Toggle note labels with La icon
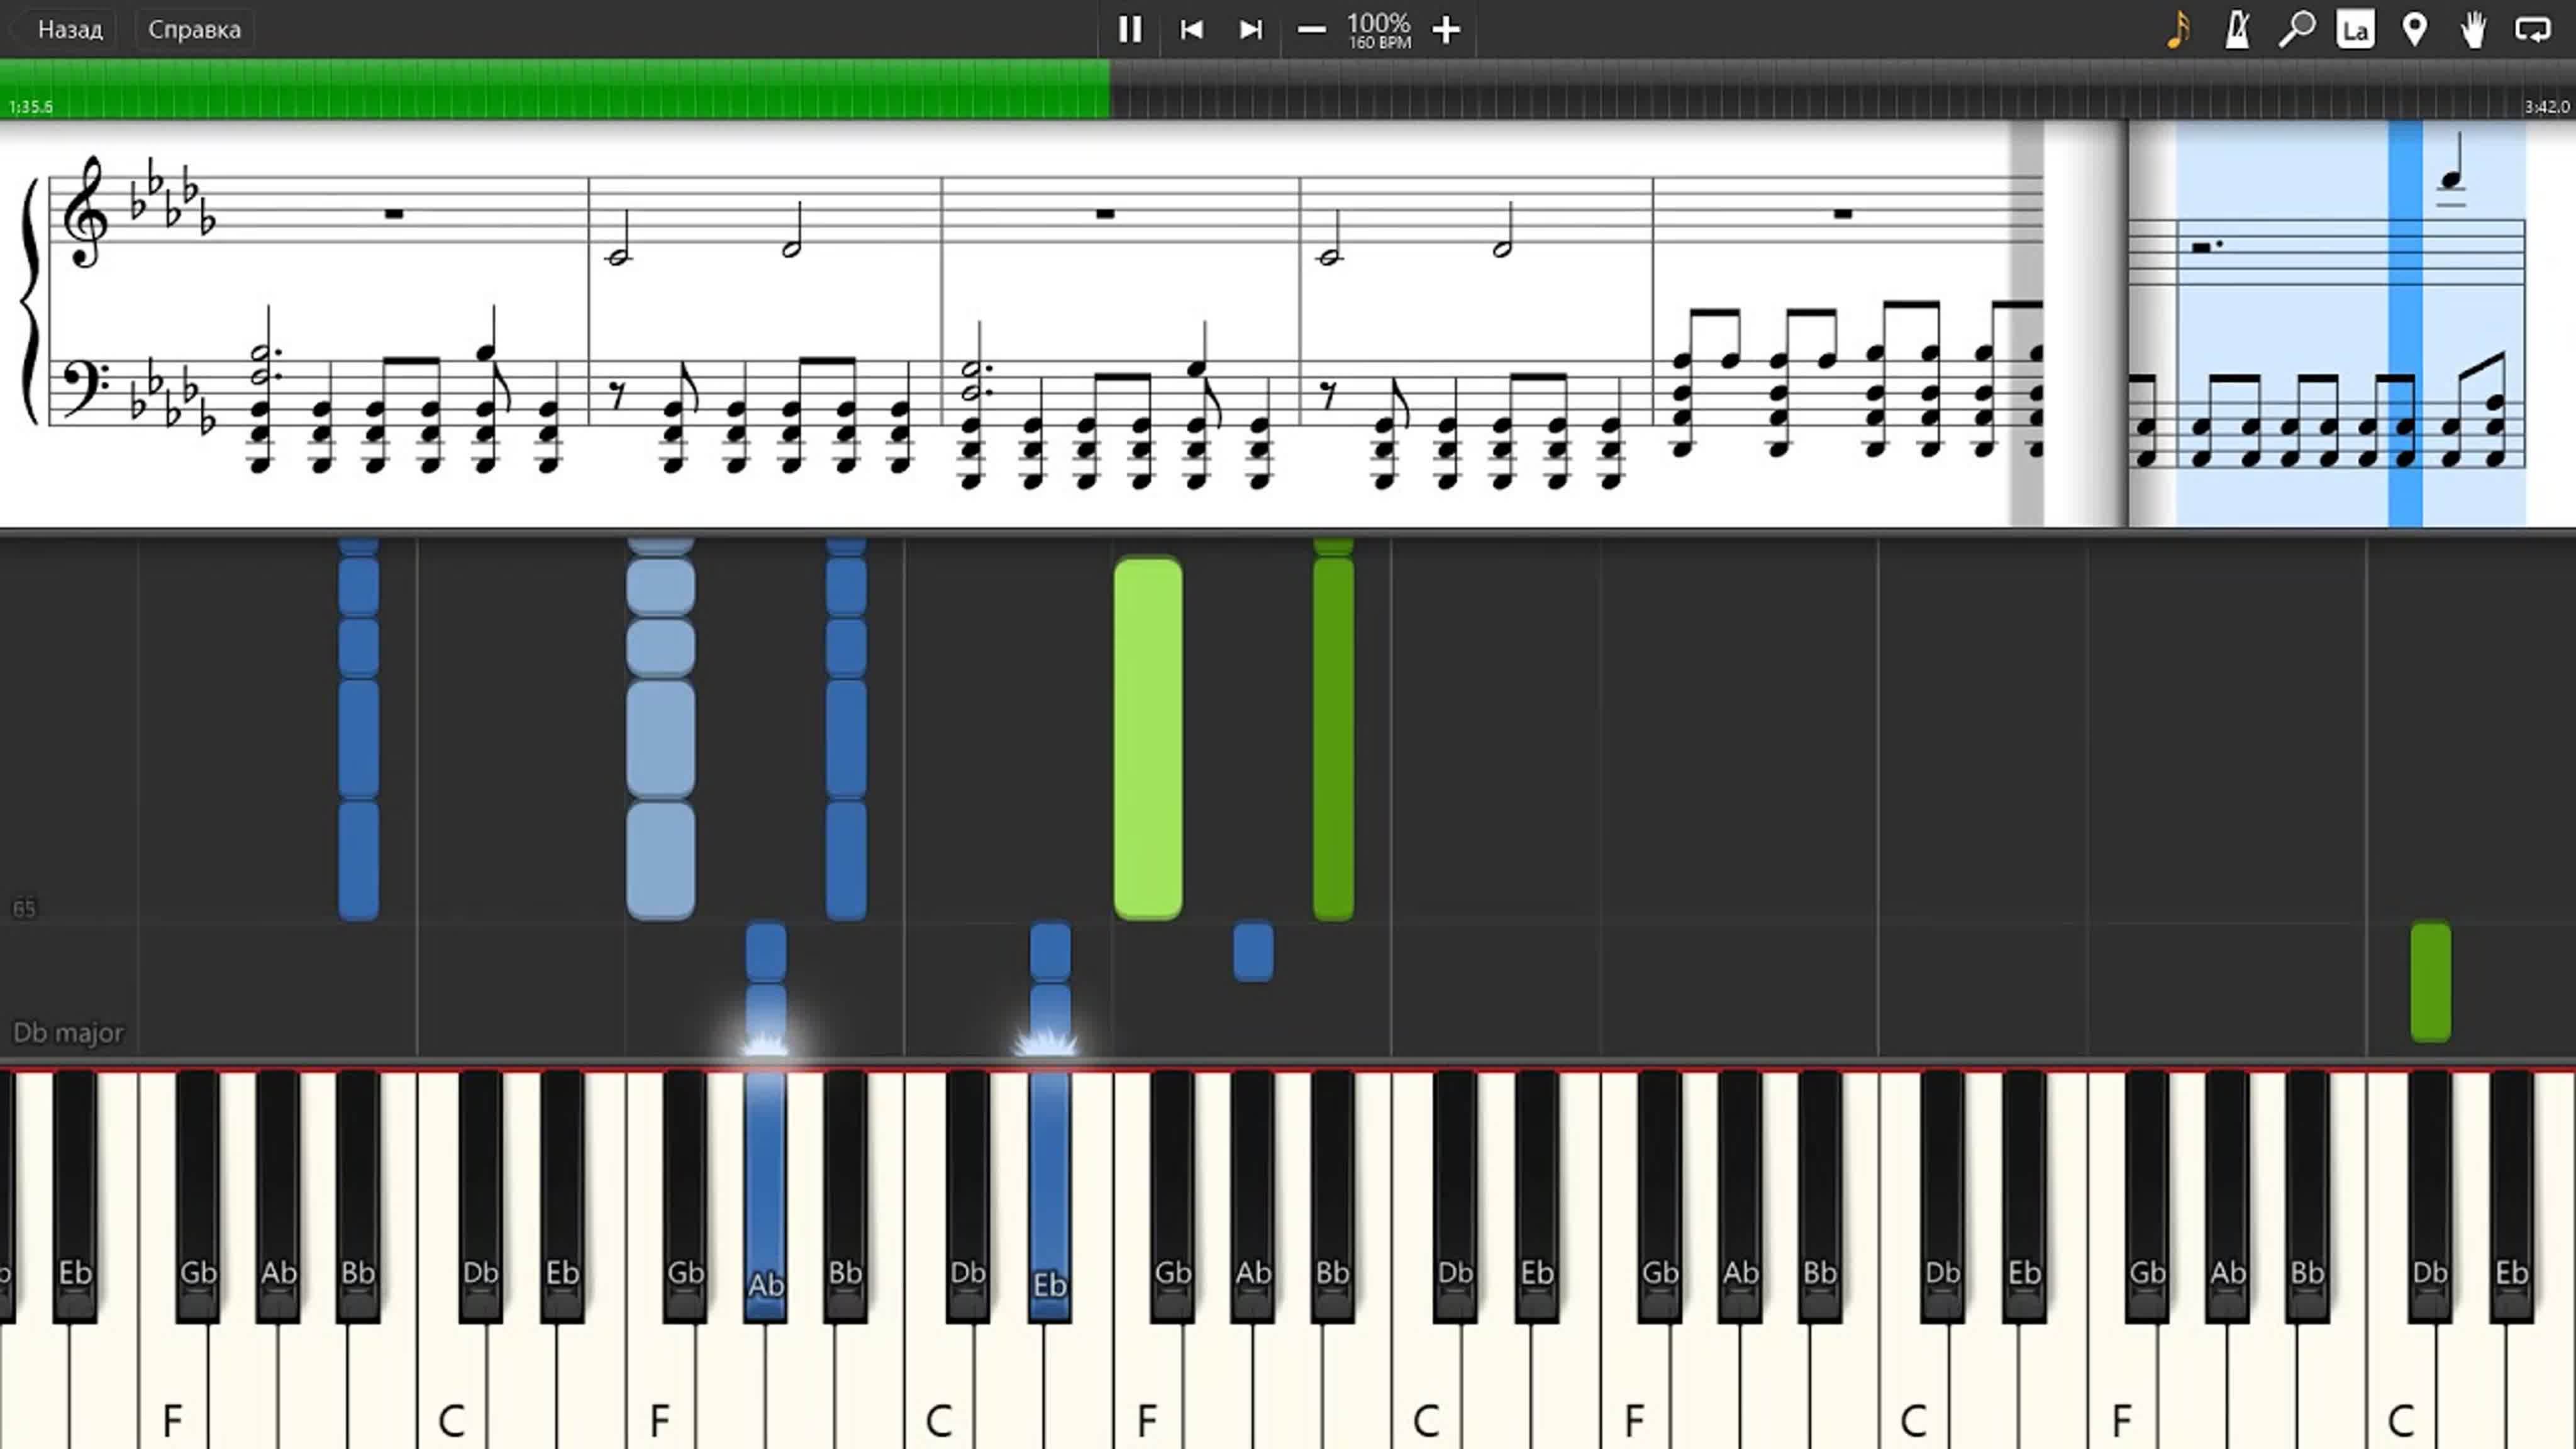The height and width of the screenshot is (1449, 2576). pos(2355,29)
